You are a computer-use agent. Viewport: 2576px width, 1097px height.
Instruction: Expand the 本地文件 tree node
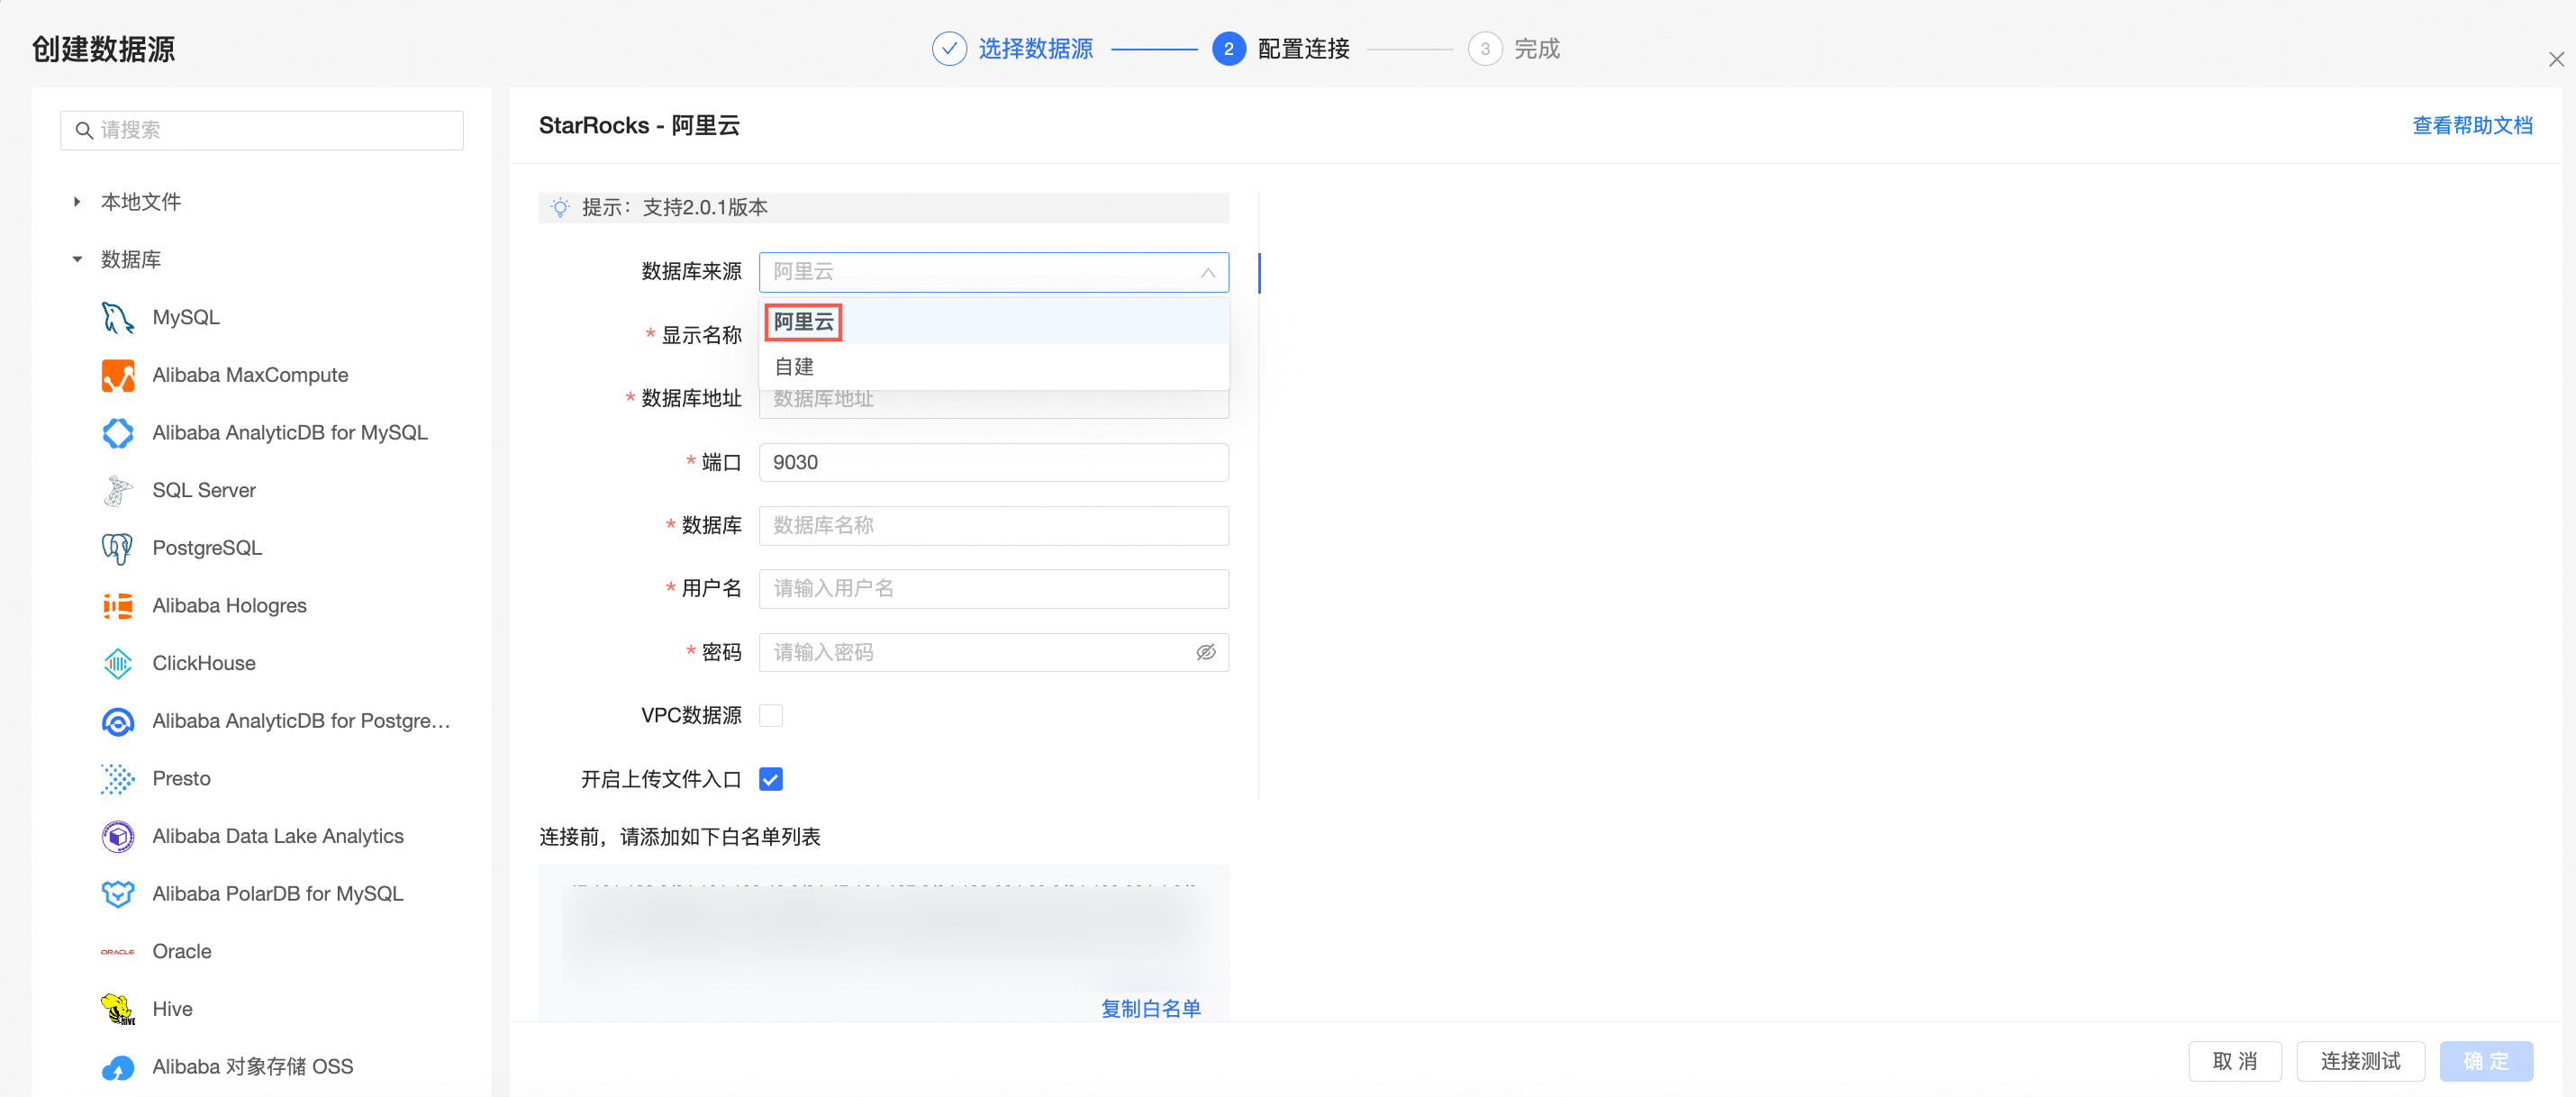coord(77,202)
